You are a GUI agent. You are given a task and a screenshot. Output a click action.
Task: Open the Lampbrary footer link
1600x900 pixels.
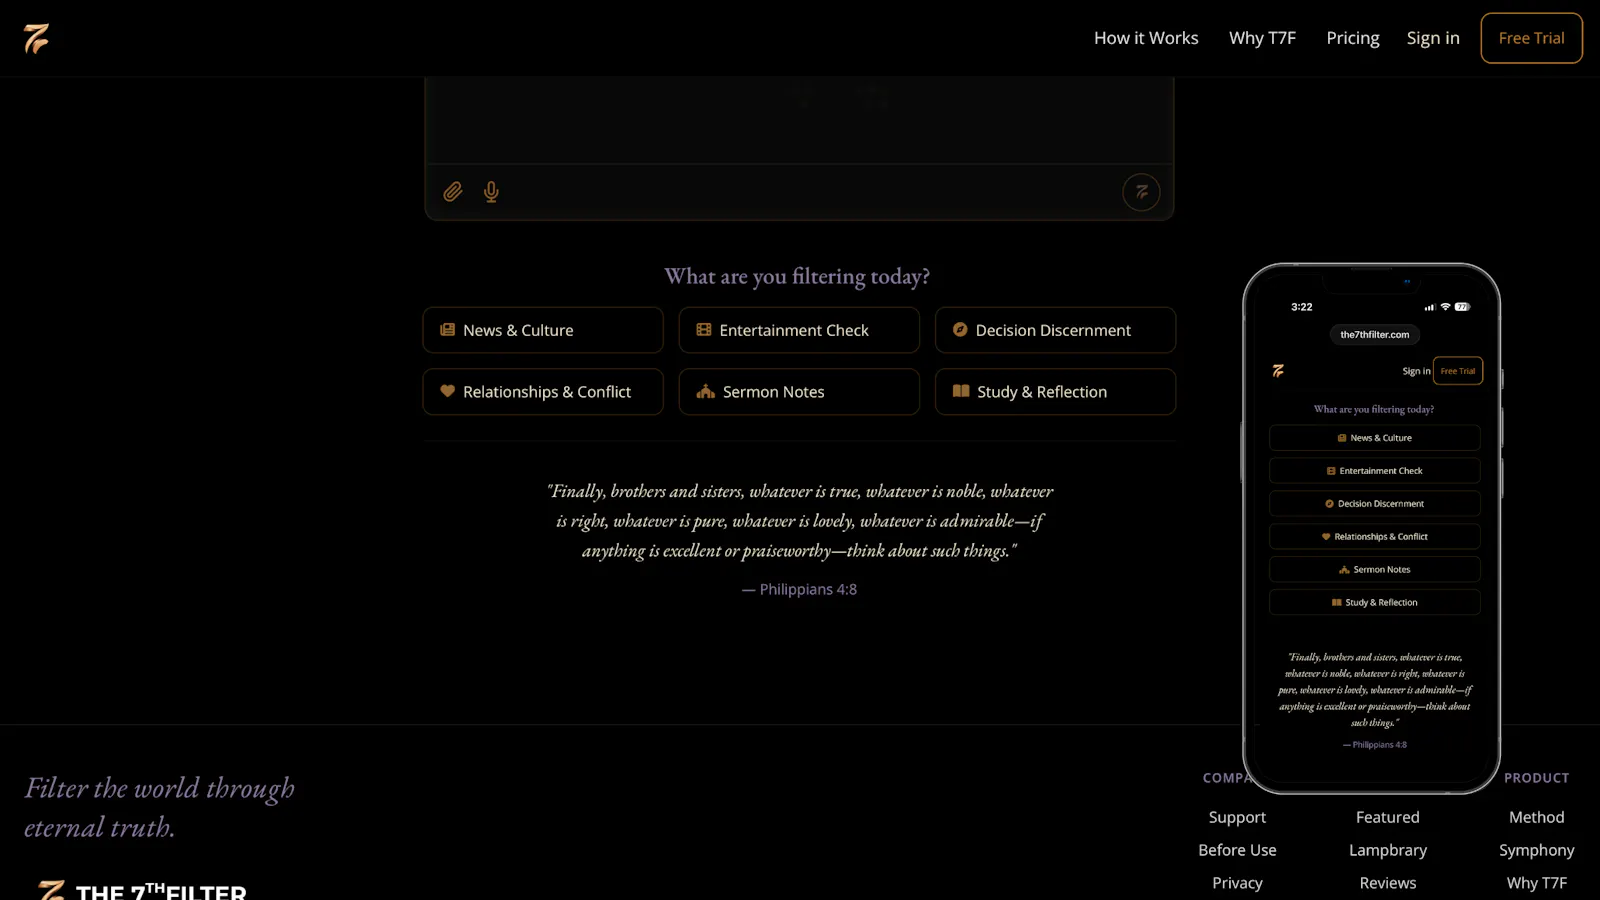click(1387, 850)
